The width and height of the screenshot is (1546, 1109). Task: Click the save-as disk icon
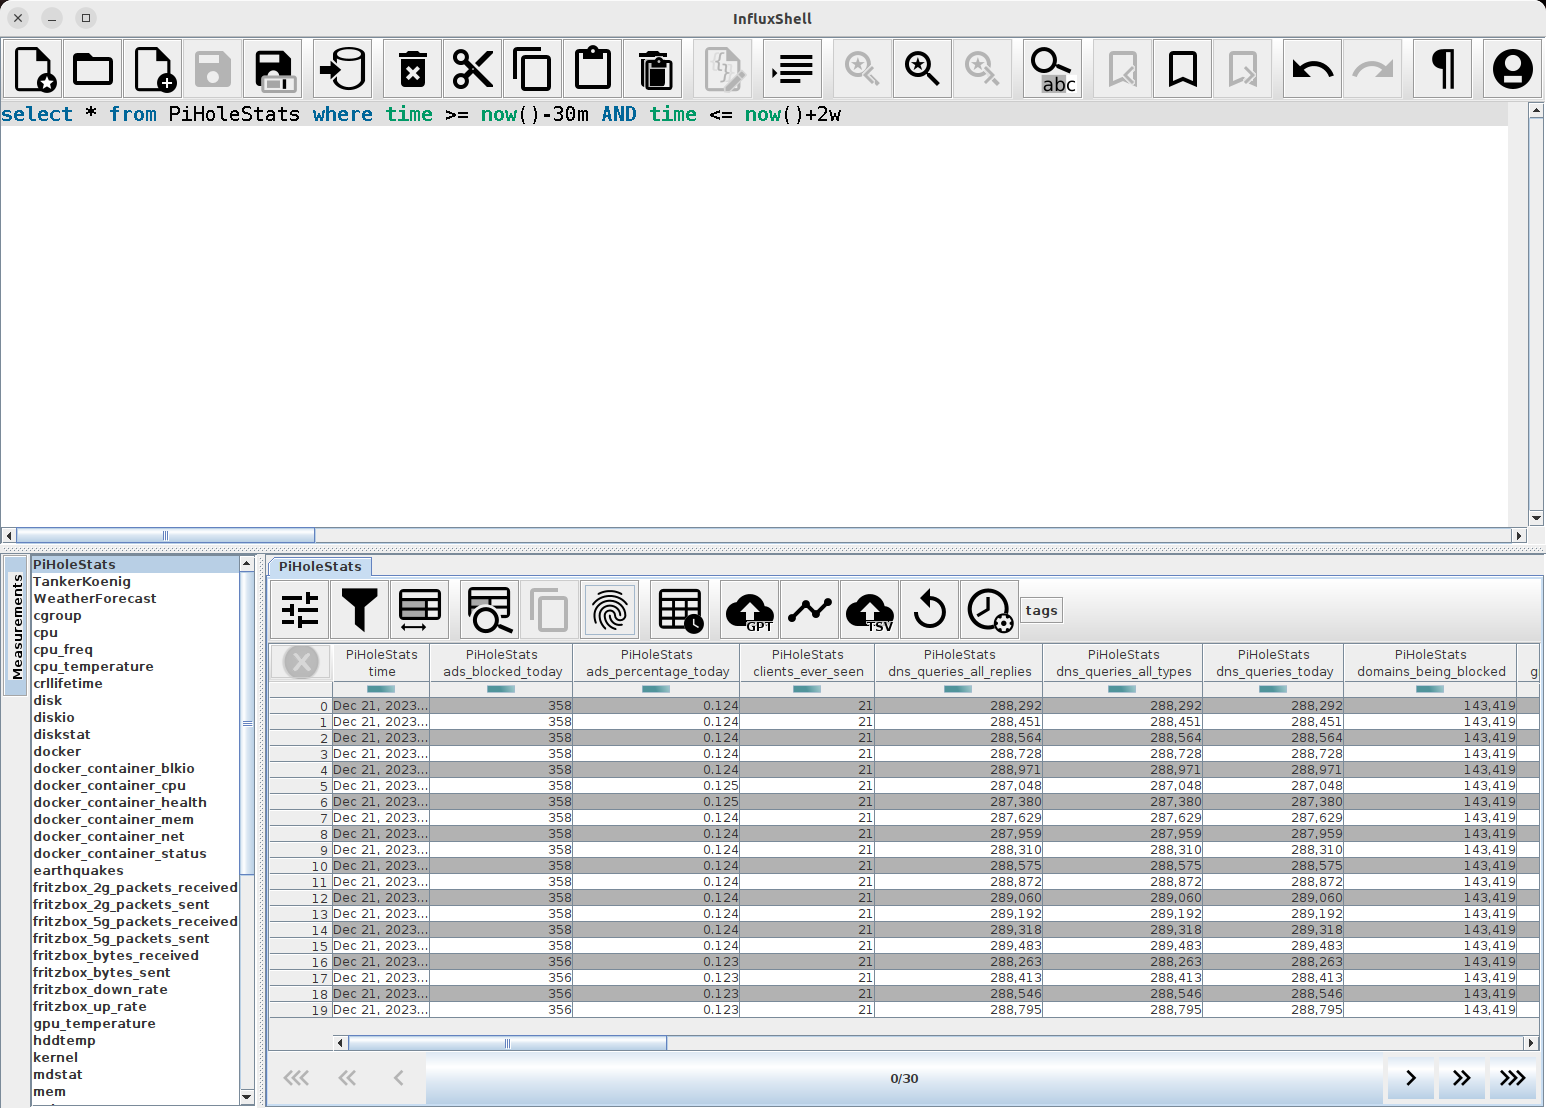pos(273,69)
